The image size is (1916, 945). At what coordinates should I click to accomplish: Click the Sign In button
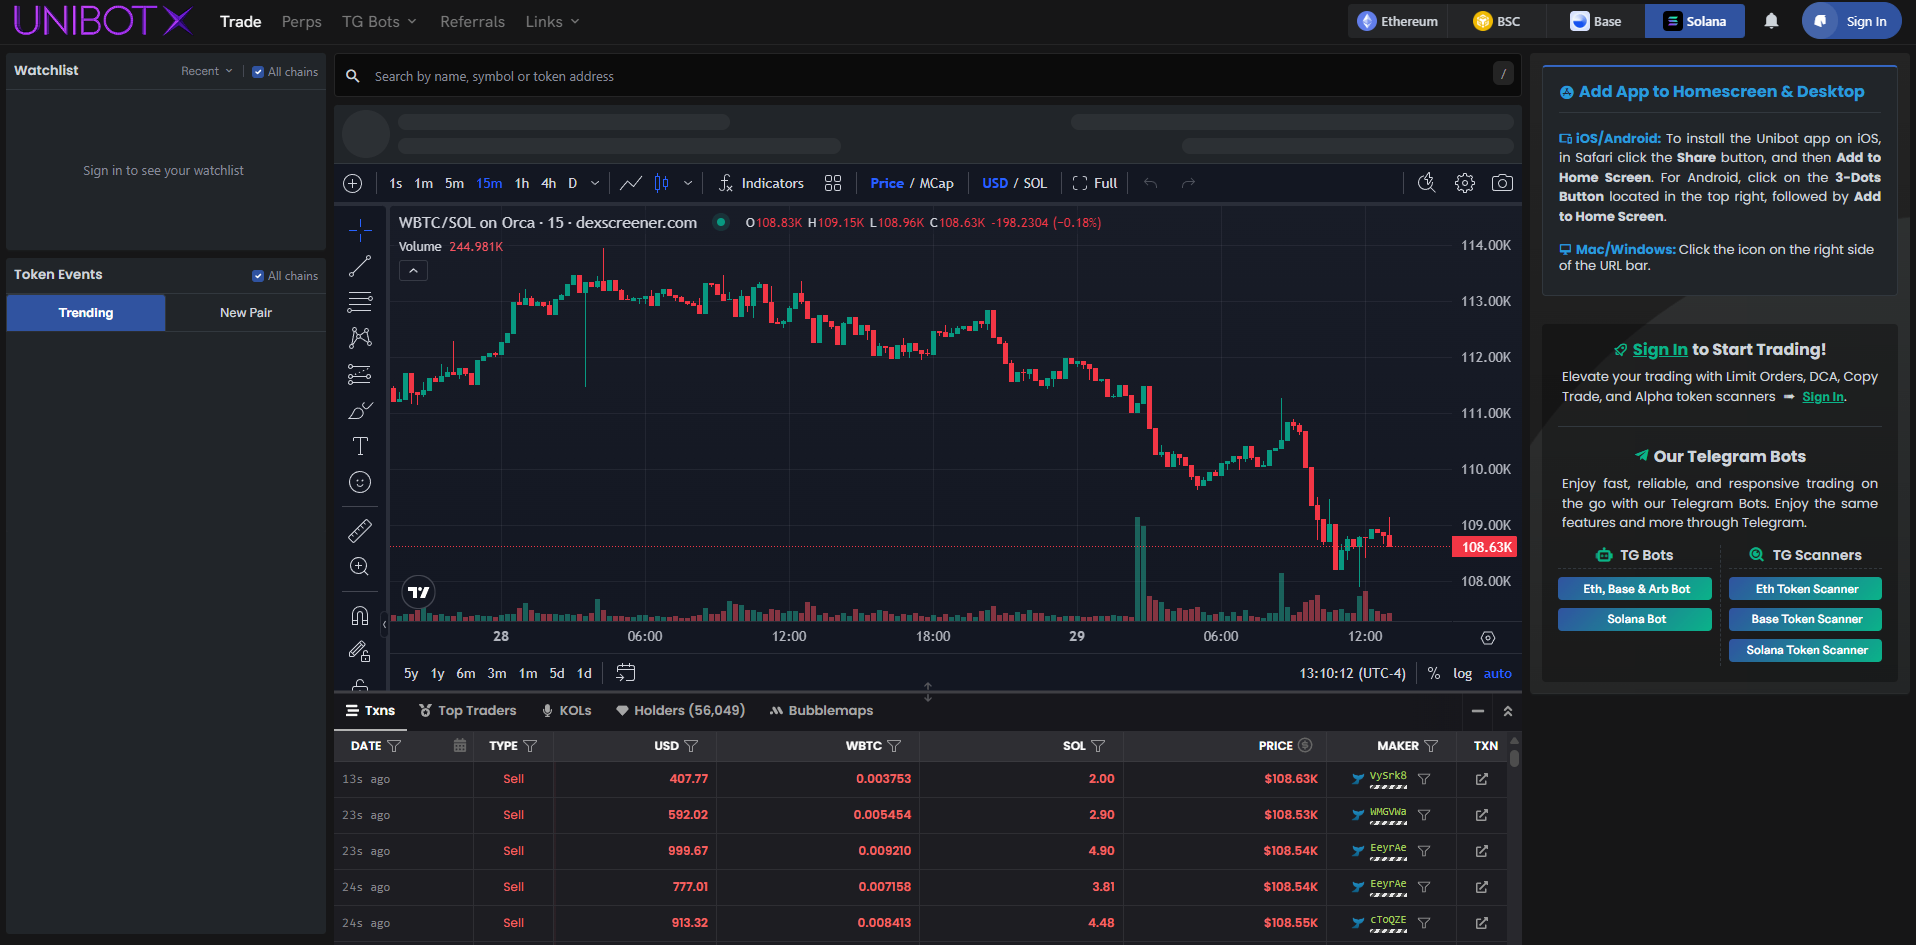coord(1852,21)
